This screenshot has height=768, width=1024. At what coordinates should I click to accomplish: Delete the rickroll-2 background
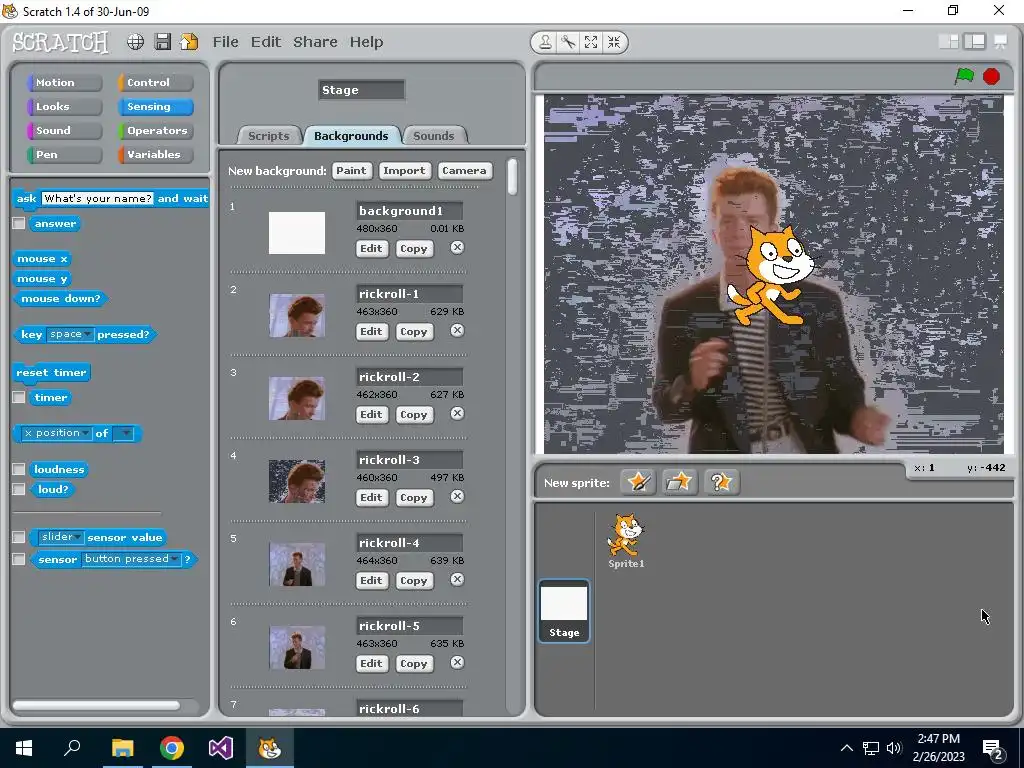[x=457, y=413]
